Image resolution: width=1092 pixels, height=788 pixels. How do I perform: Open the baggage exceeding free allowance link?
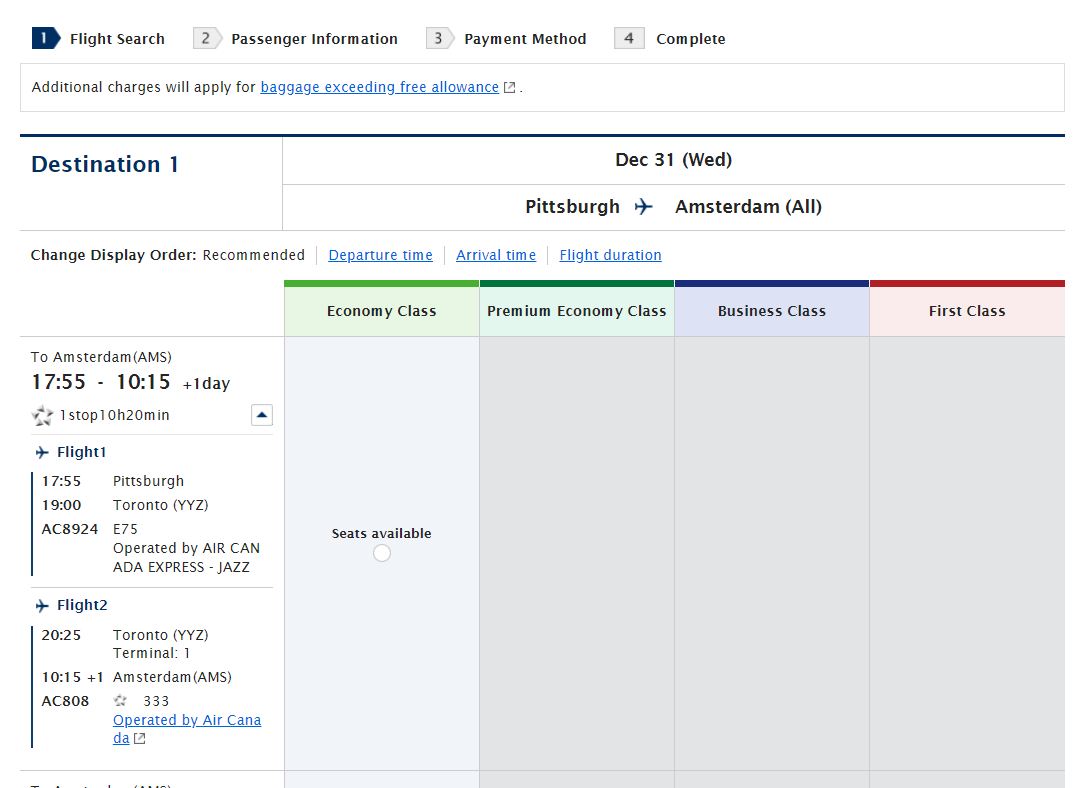379,87
